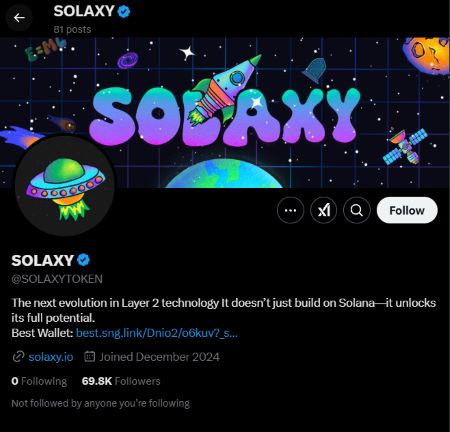Click verified badge beside the header title
Image resolution: width=450 pixels, height=432 pixels.
124,12
